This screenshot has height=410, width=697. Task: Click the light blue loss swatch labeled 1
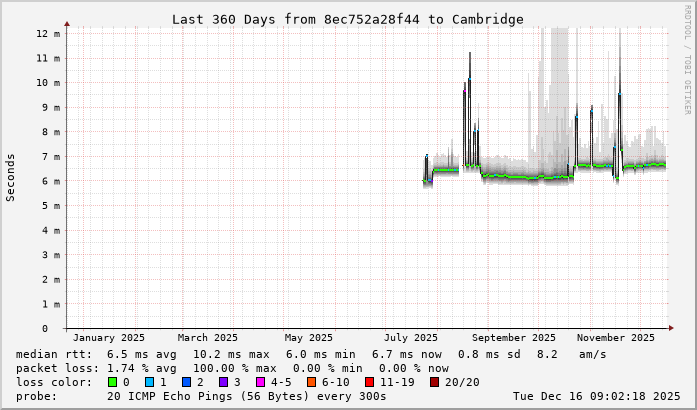[x=150, y=382]
